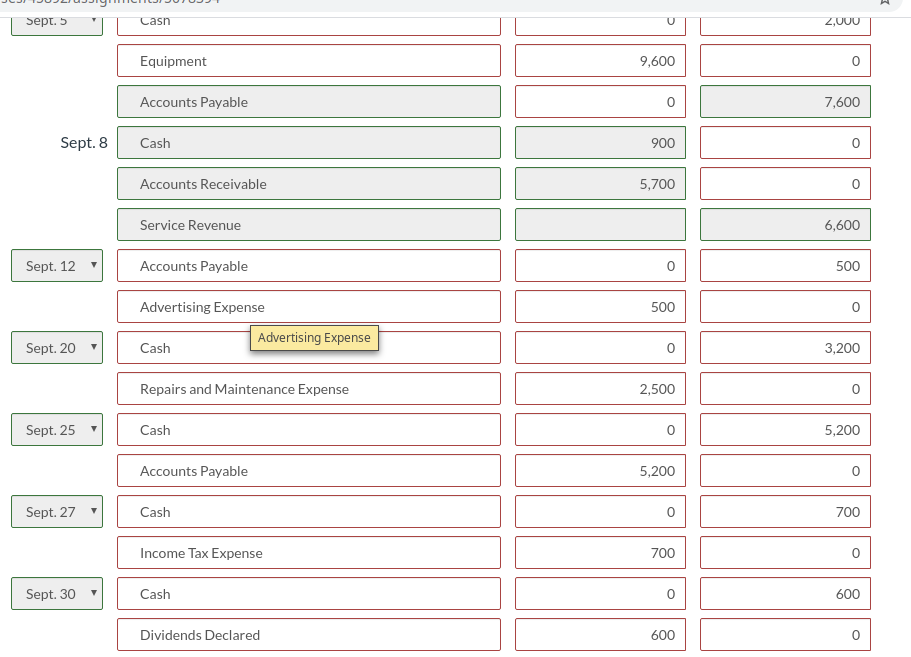The width and height of the screenshot is (911, 657).
Task: Click the Advertising Expense tooltip
Action: [x=314, y=338]
